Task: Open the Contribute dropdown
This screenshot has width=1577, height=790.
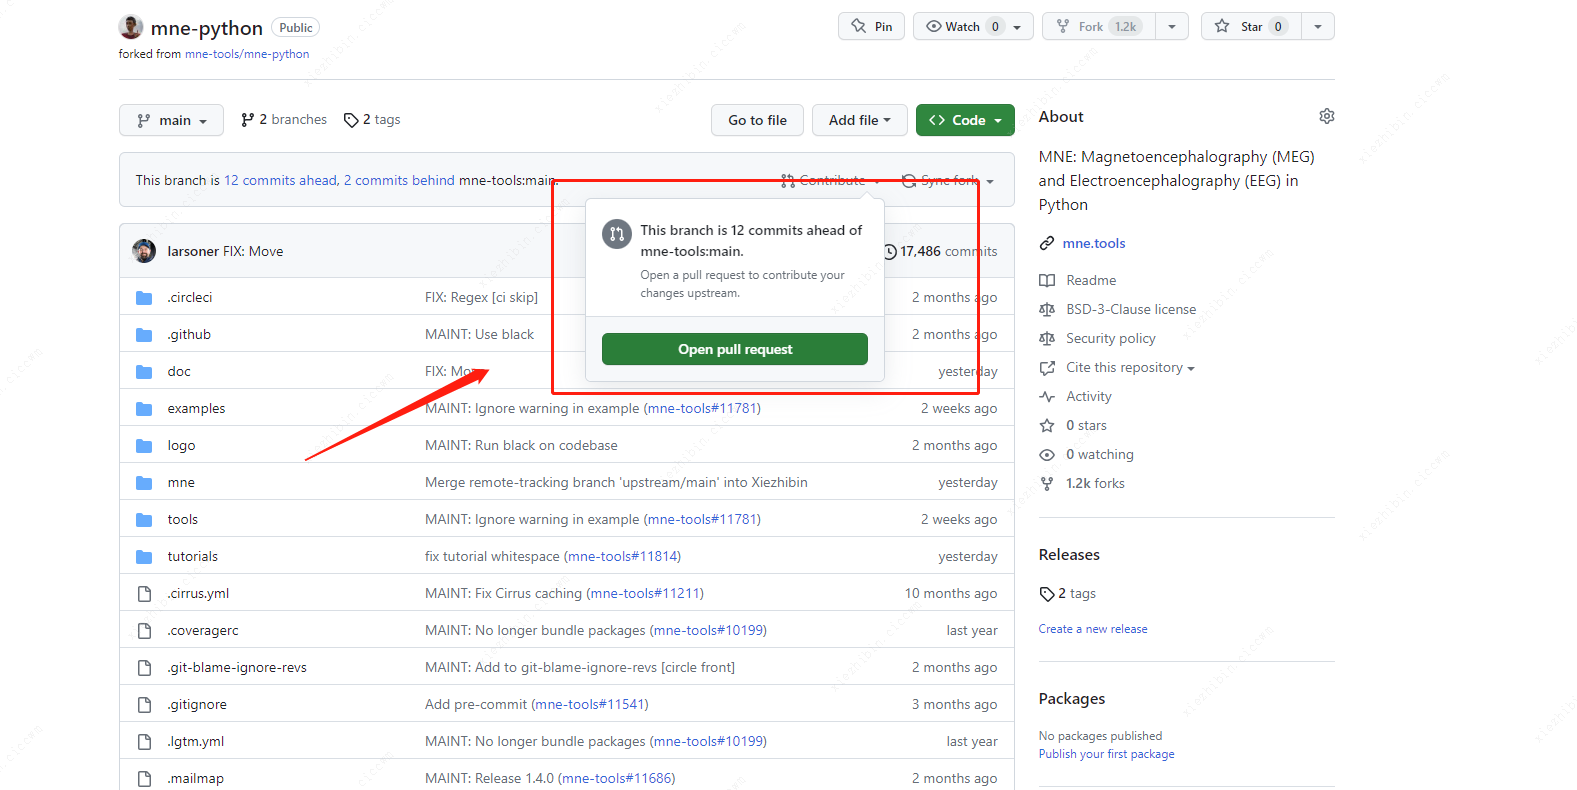Action: [830, 180]
